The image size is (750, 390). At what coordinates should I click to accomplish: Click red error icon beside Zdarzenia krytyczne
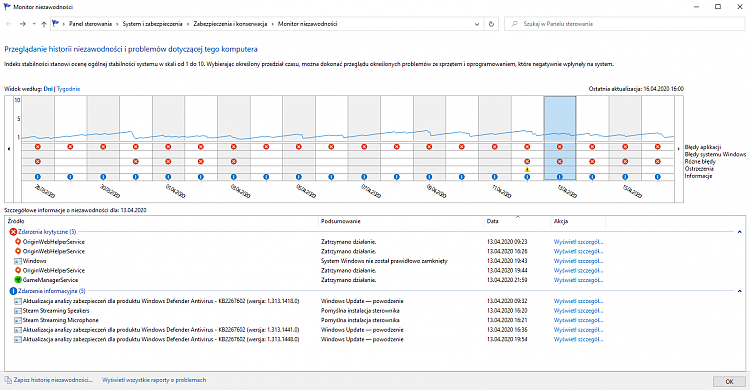coord(13,232)
